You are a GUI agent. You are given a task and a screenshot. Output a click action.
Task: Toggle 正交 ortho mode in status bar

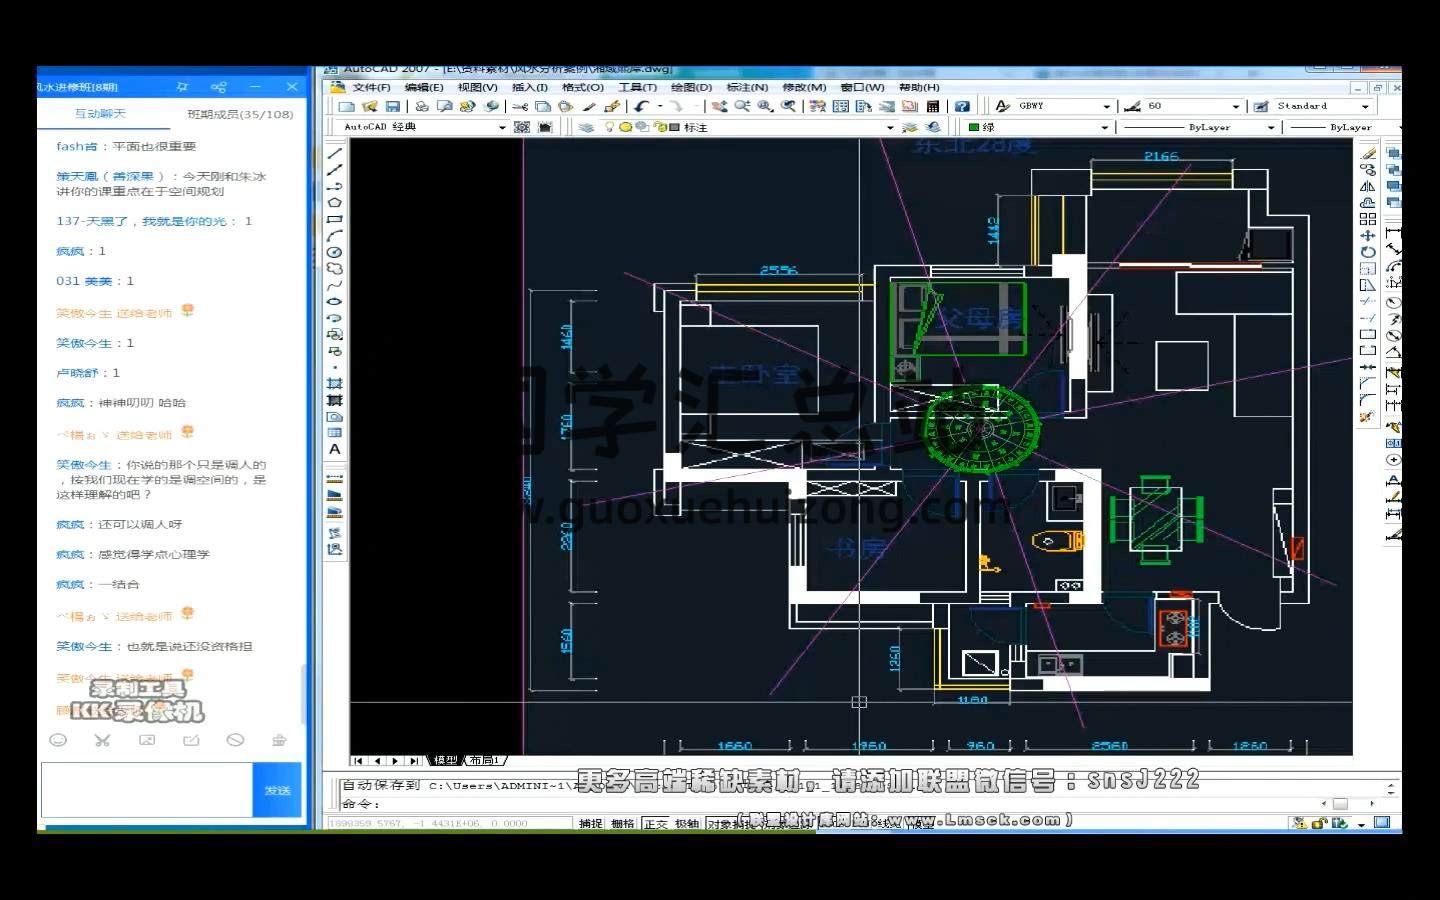click(x=655, y=823)
